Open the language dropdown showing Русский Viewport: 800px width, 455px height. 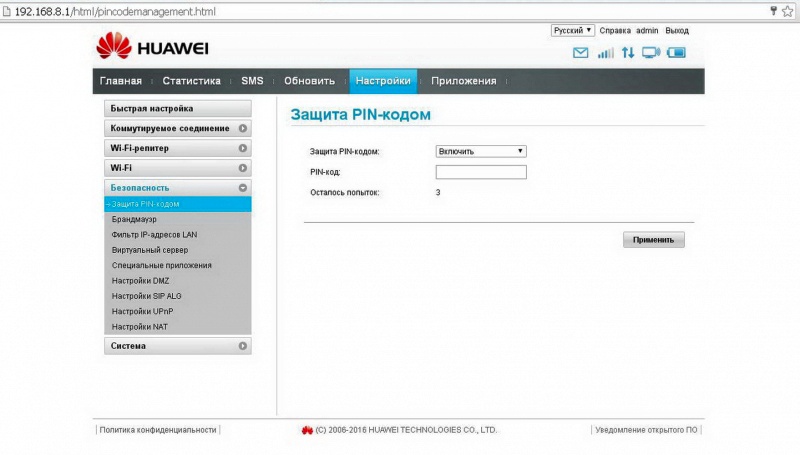(572, 31)
